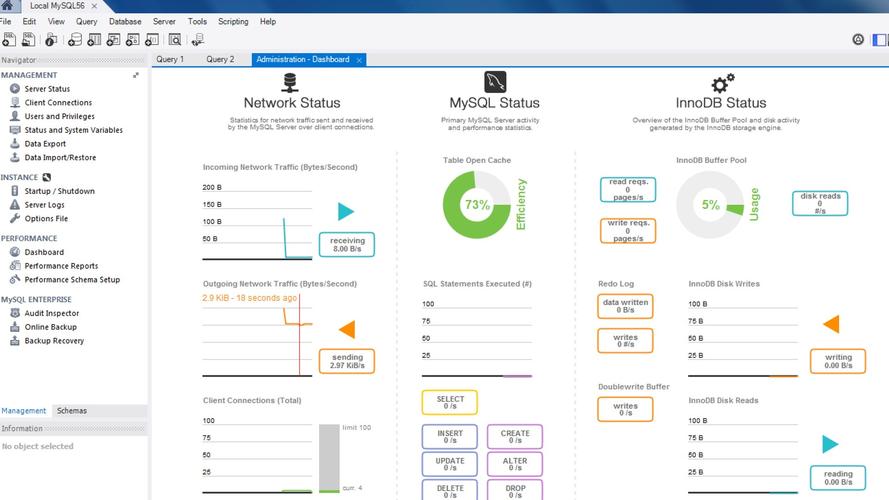This screenshot has height=500, width=889.
Task: Click the CREATE statements counter box
Action: [515, 437]
